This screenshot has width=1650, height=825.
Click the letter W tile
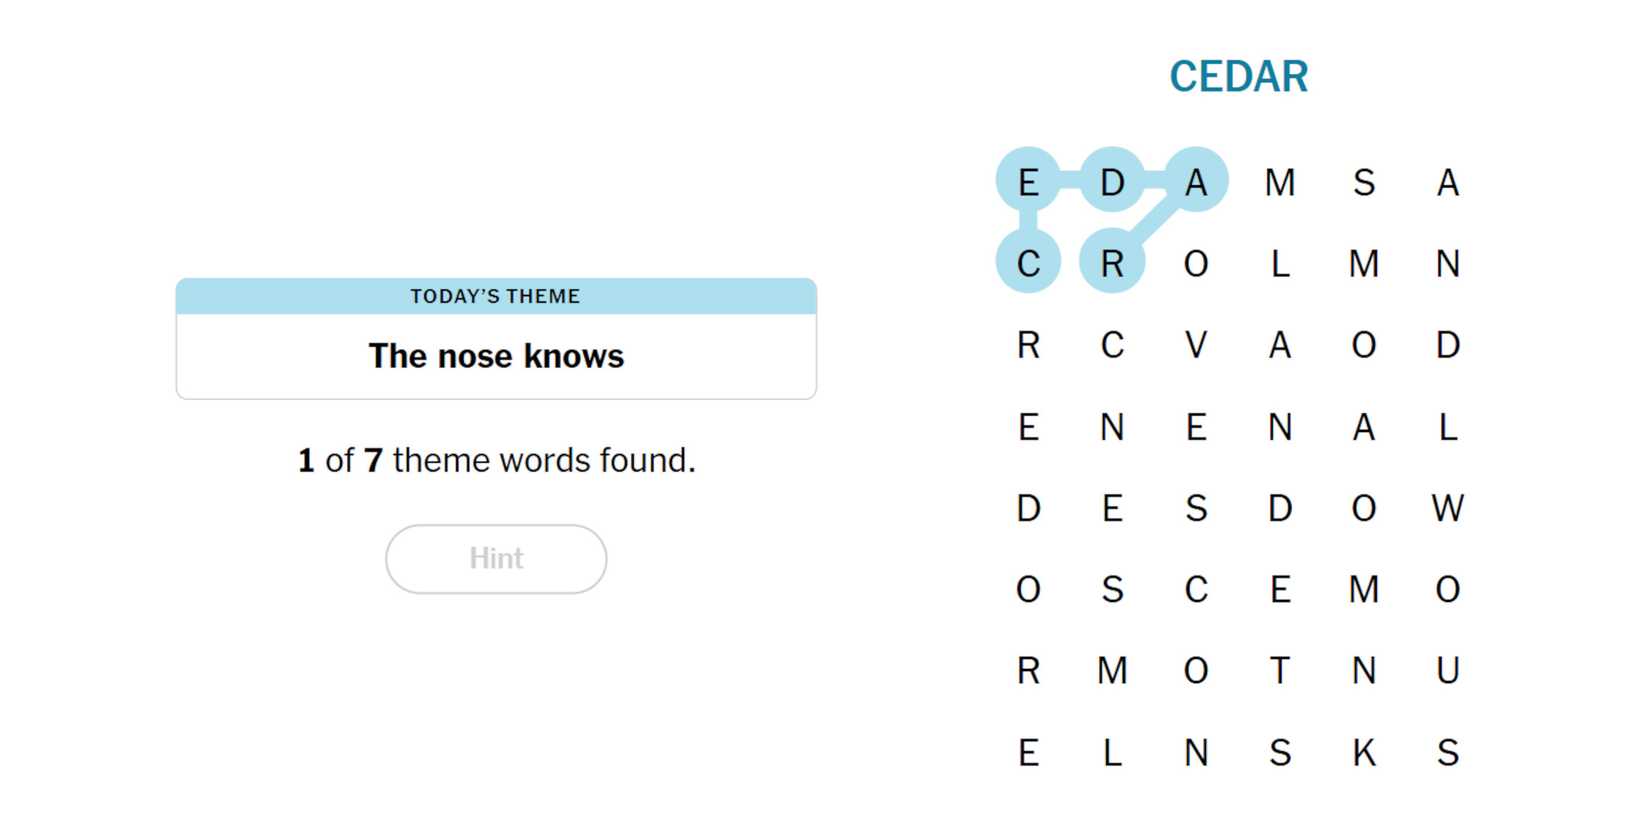1448,508
